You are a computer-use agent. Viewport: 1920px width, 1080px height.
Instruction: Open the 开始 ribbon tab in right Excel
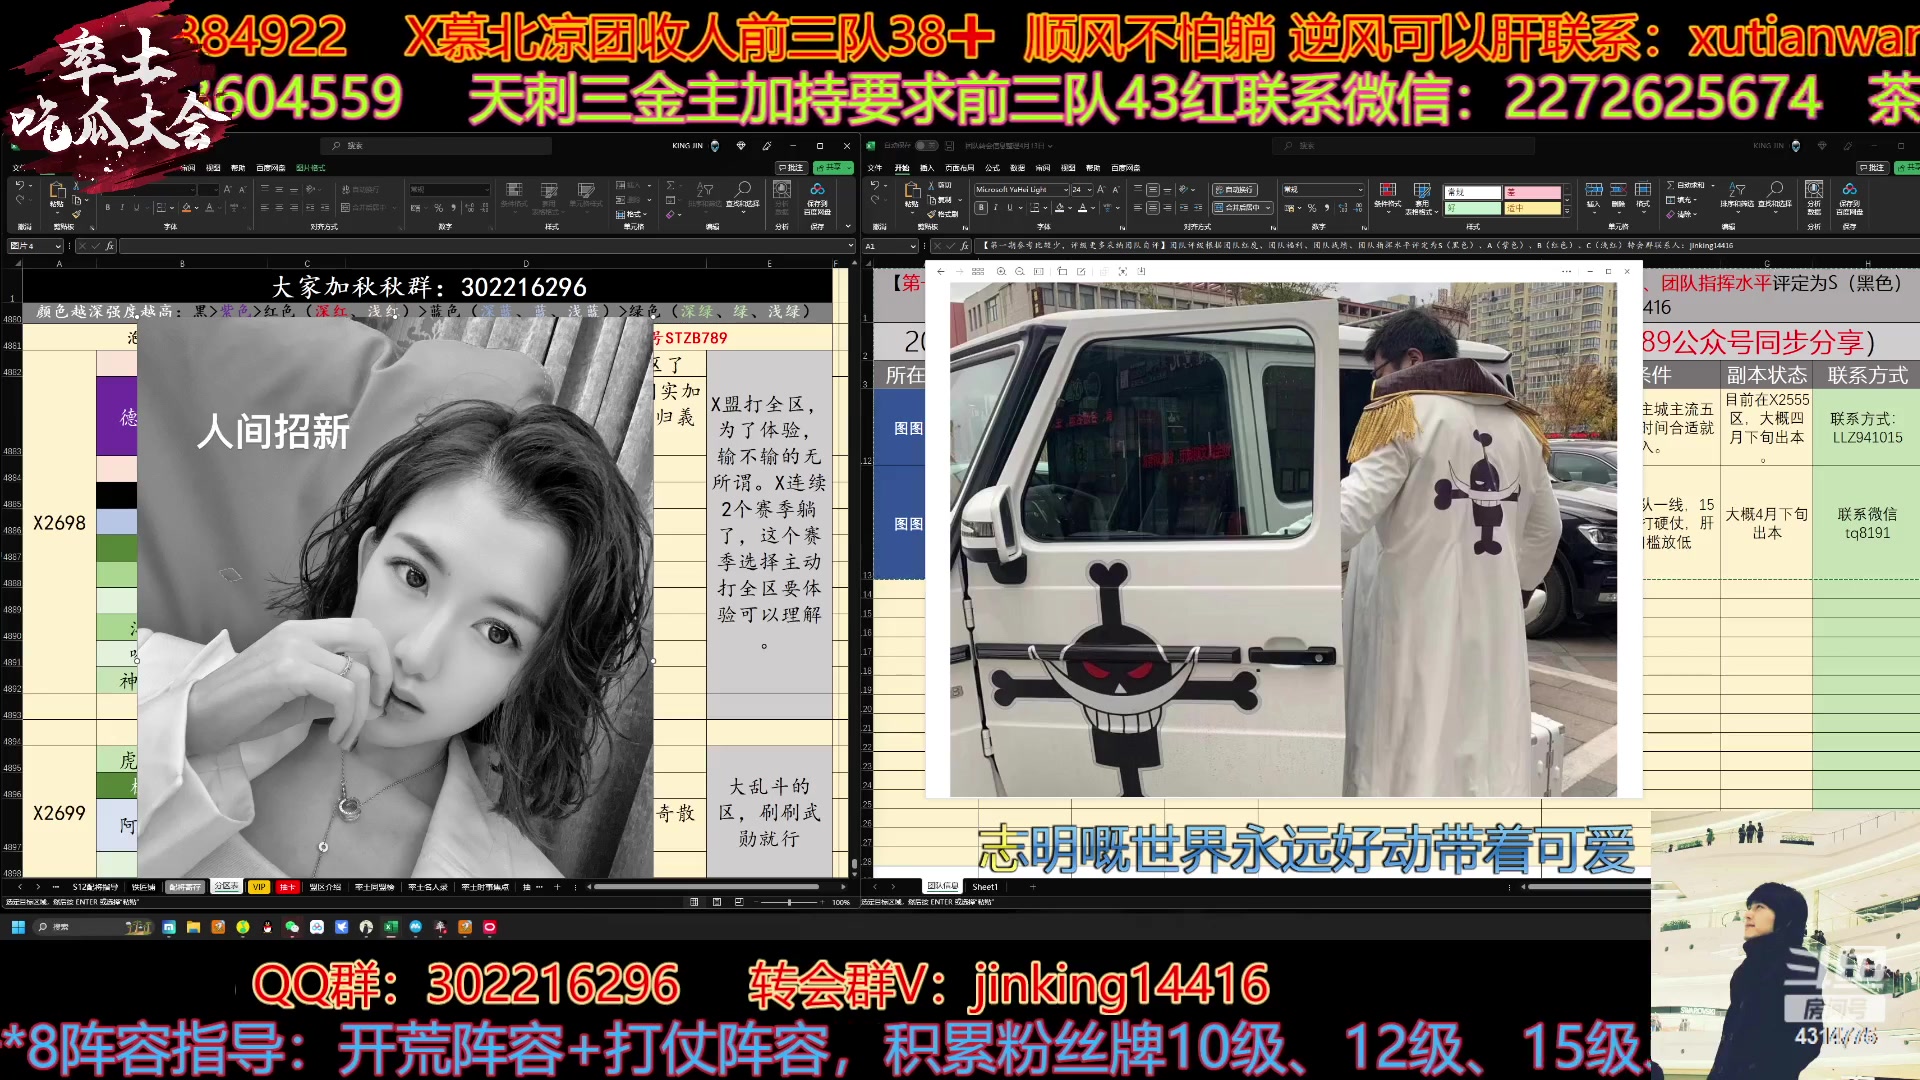click(902, 168)
